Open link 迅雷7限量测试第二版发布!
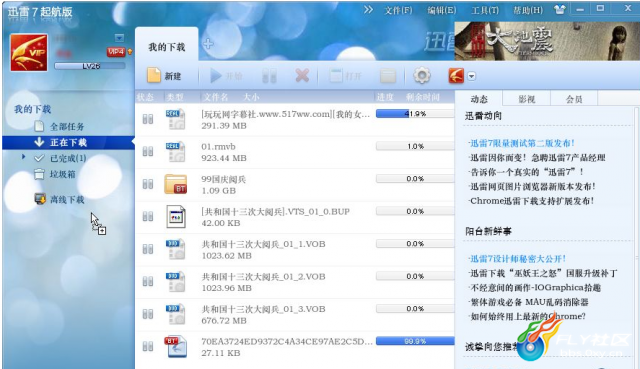Viewport: 640px width, 369px height. (x=522, y=143)
